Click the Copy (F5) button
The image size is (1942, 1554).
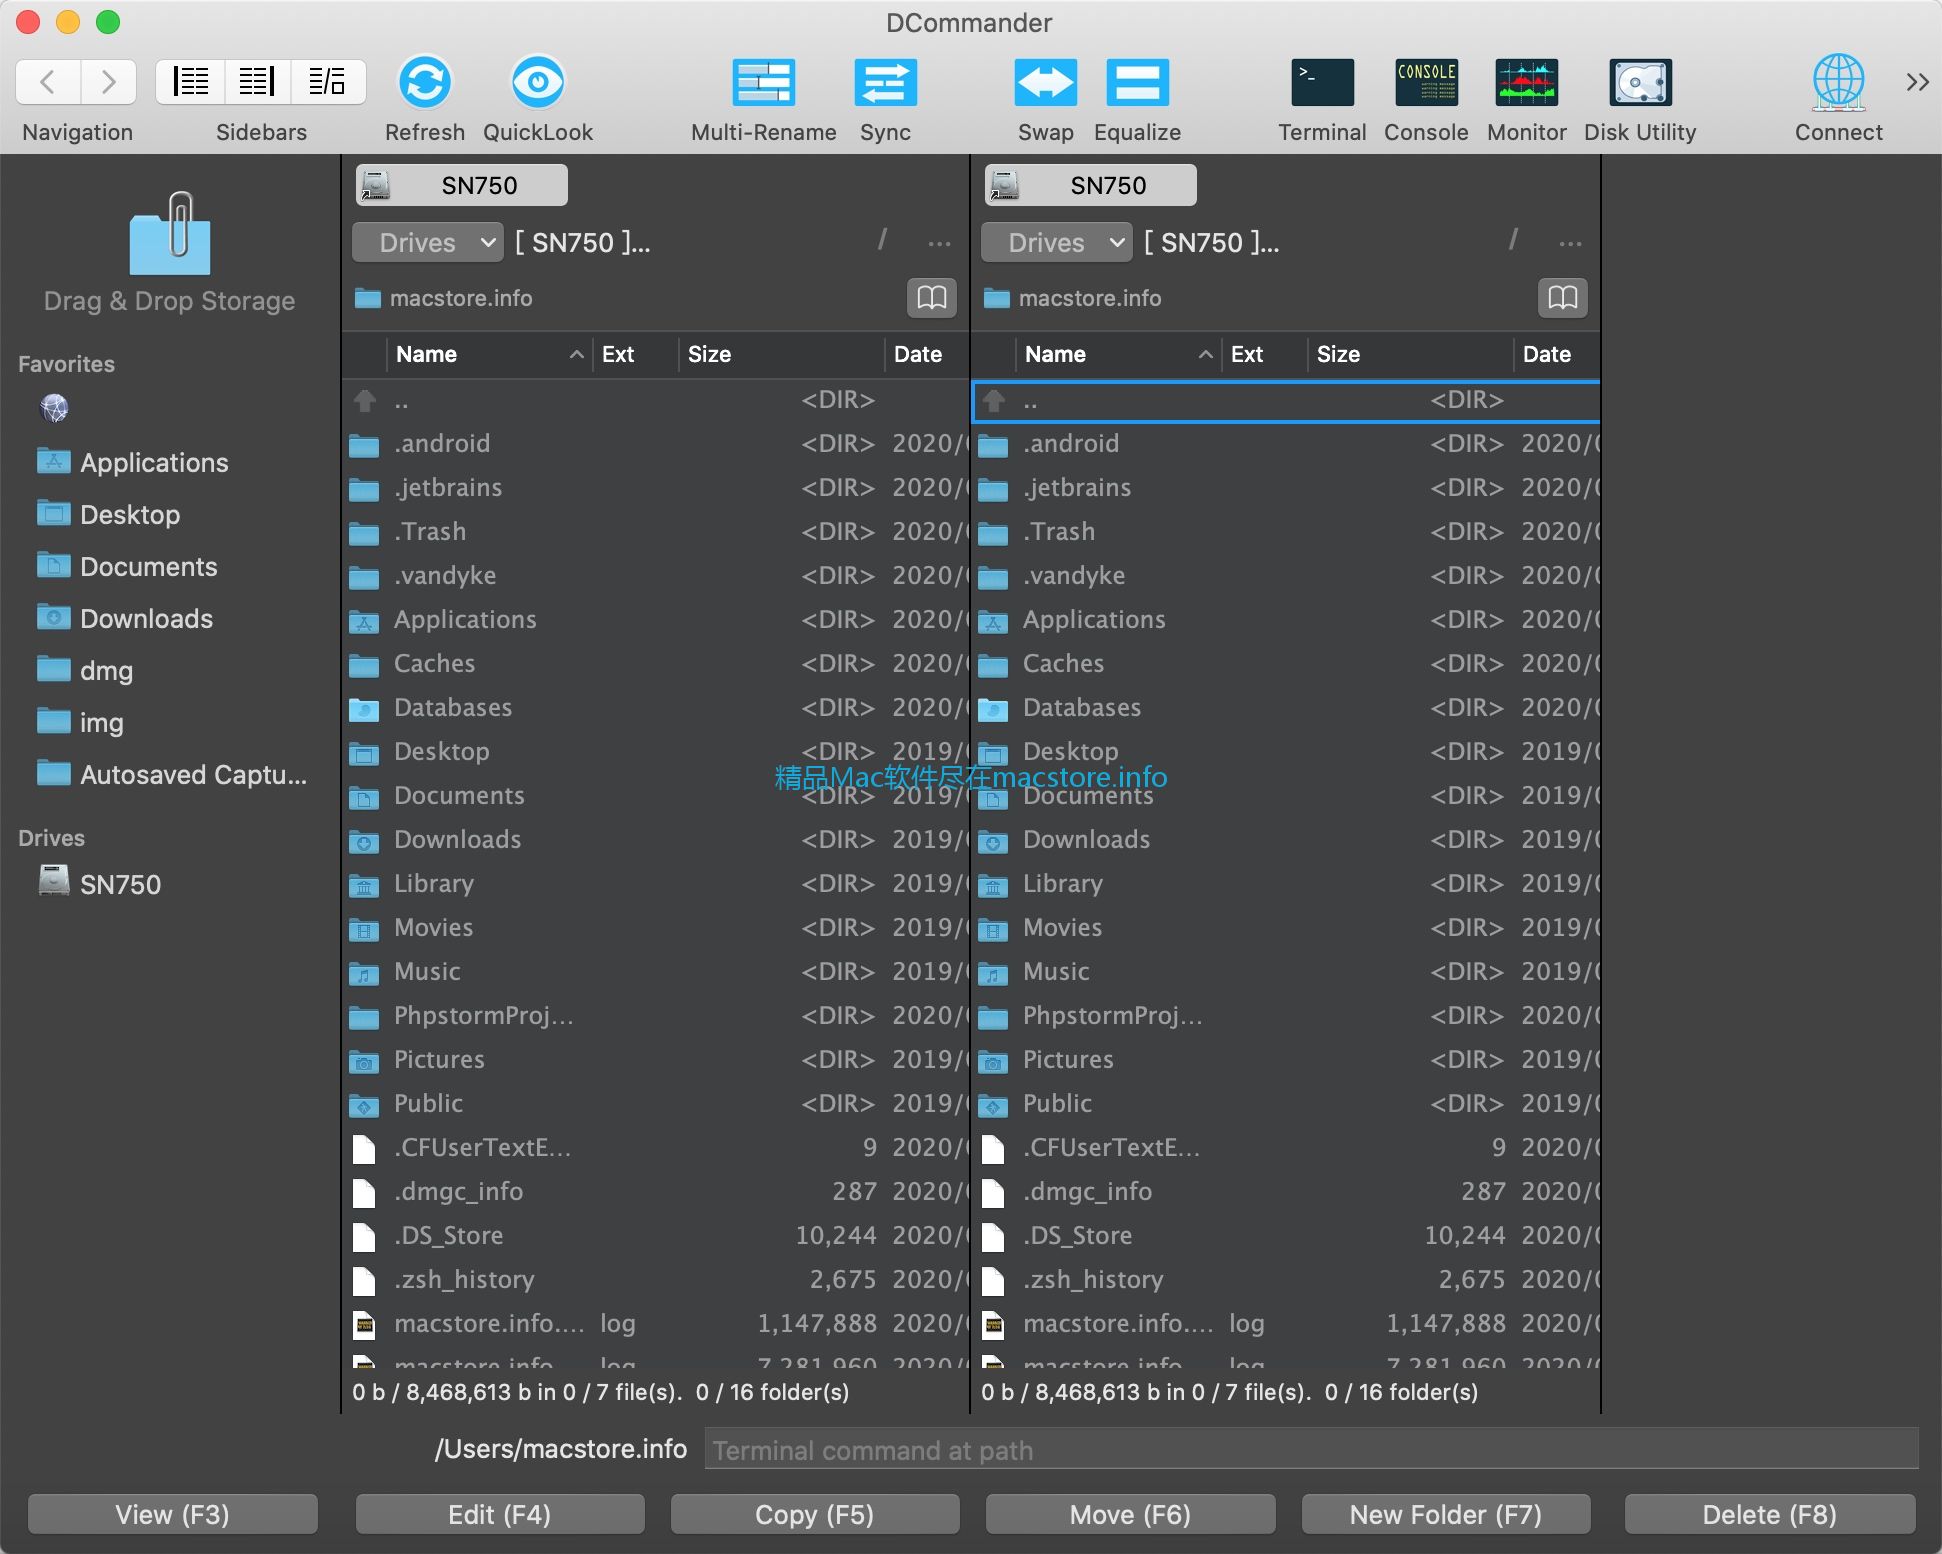point(814,1514)
